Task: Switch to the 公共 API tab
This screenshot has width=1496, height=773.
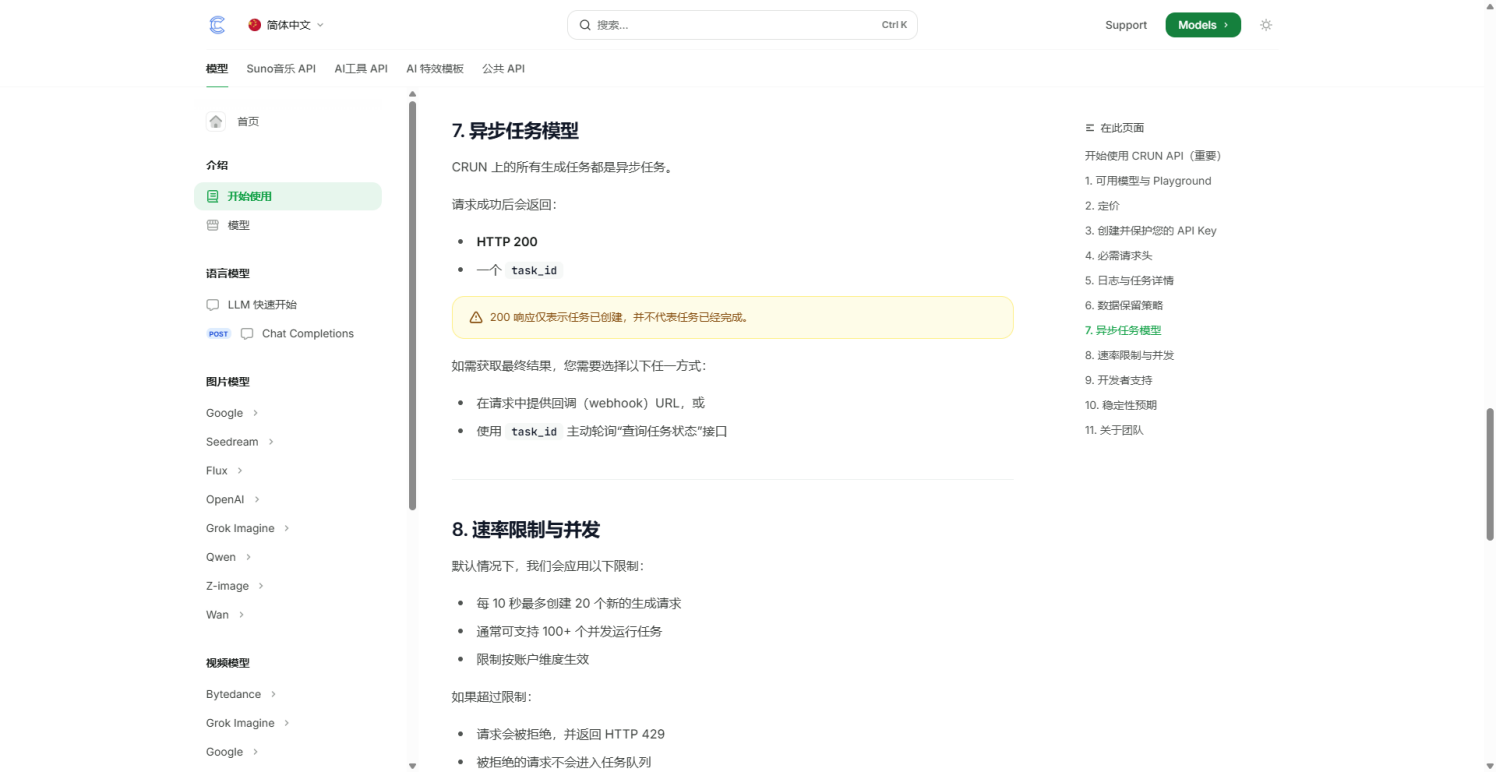Action: pyautogui.click(x=503, y=69)
